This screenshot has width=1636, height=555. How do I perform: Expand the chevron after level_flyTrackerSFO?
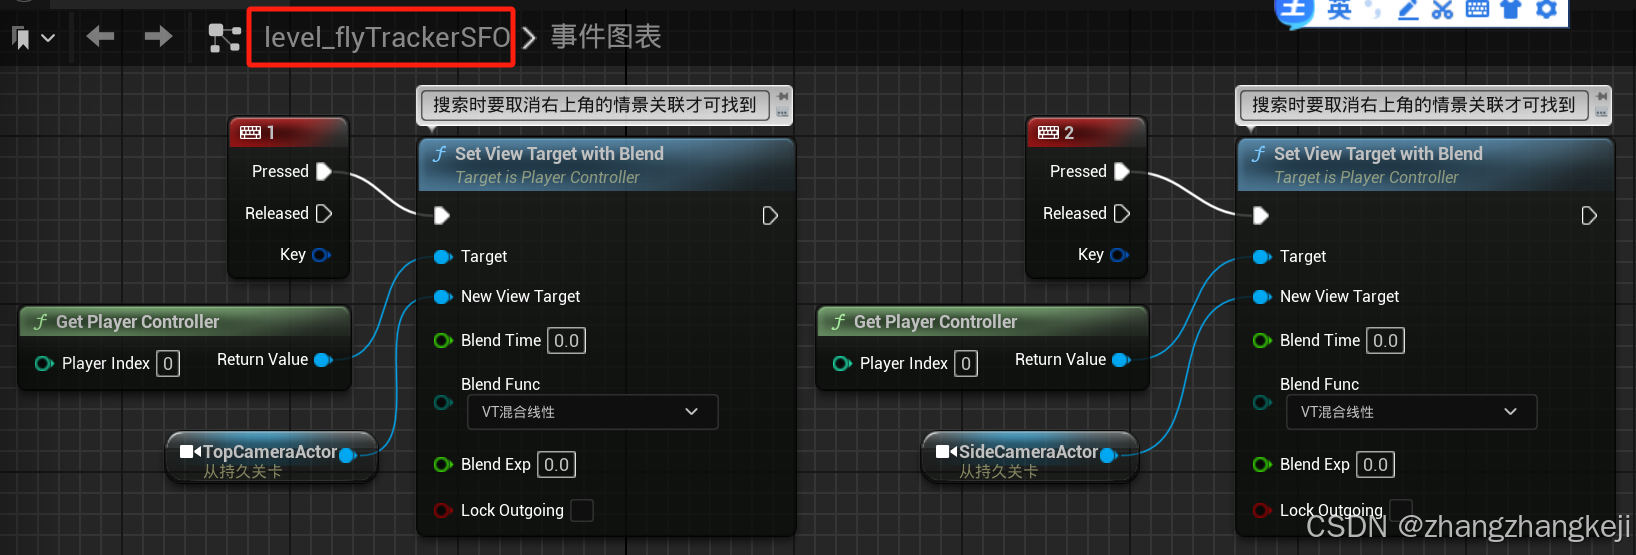click(x=529, y=38)
